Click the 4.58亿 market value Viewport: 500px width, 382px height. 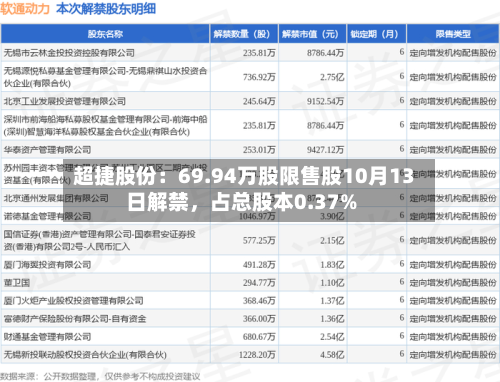(332, 355)
